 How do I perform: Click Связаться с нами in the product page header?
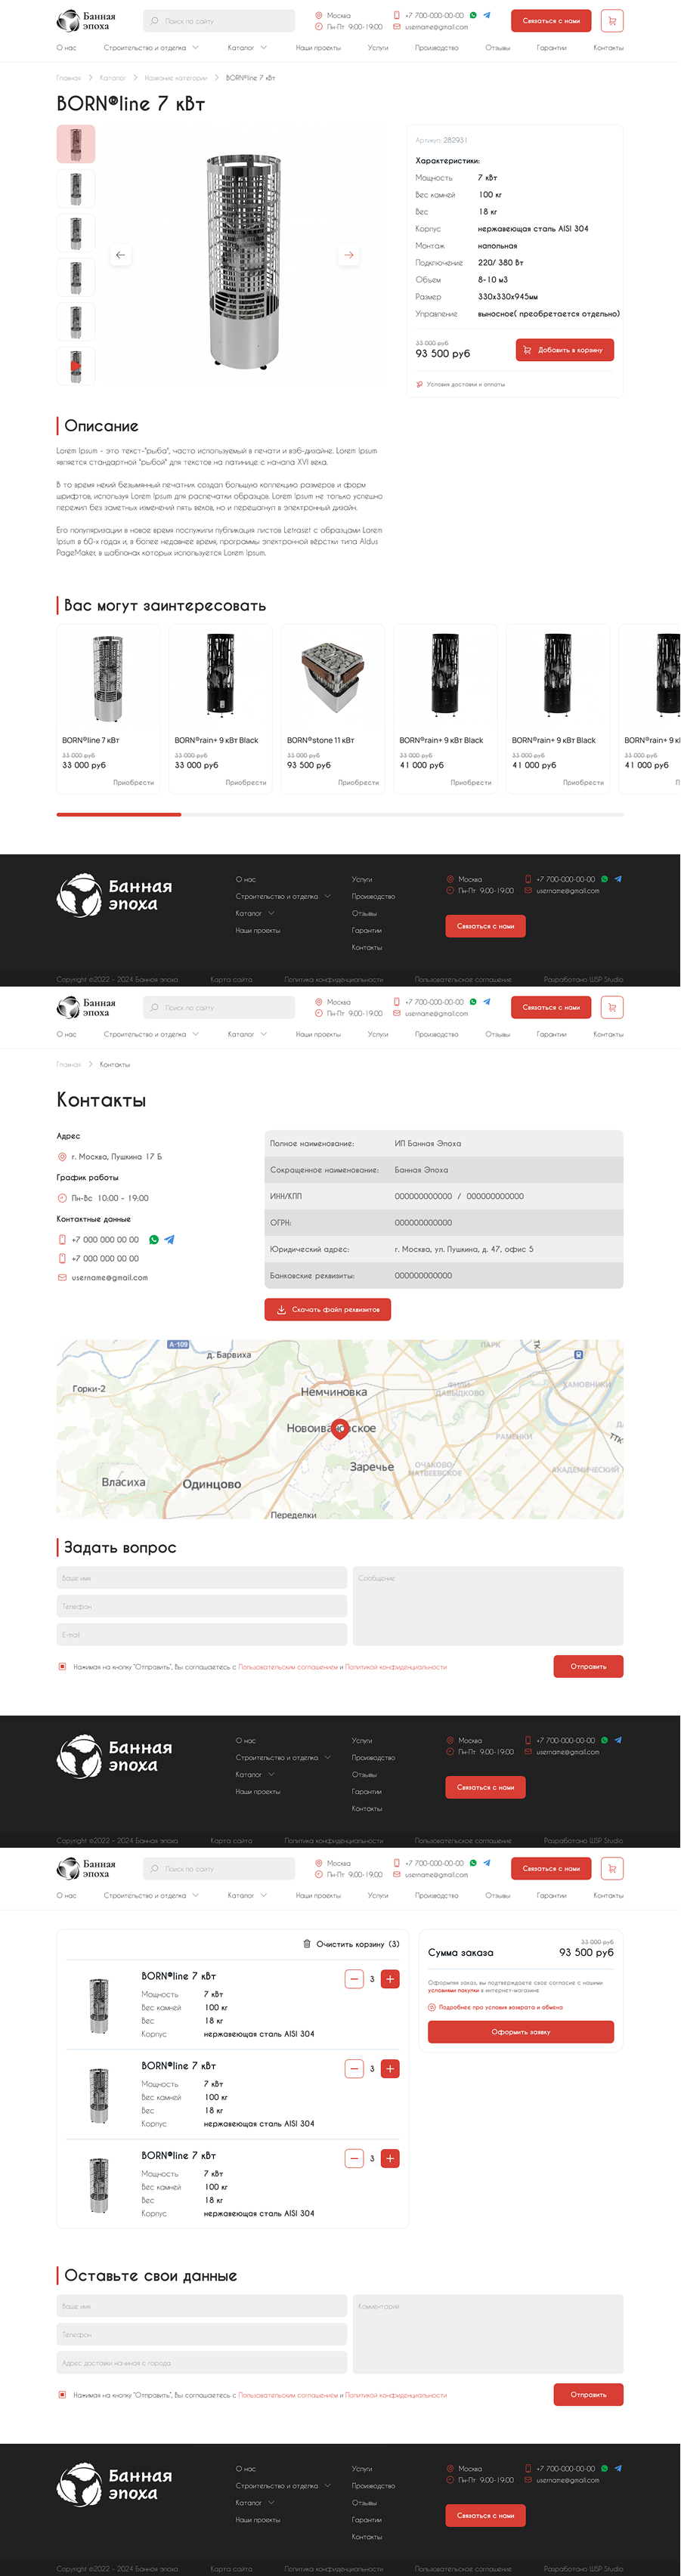[x=551, y=20]
